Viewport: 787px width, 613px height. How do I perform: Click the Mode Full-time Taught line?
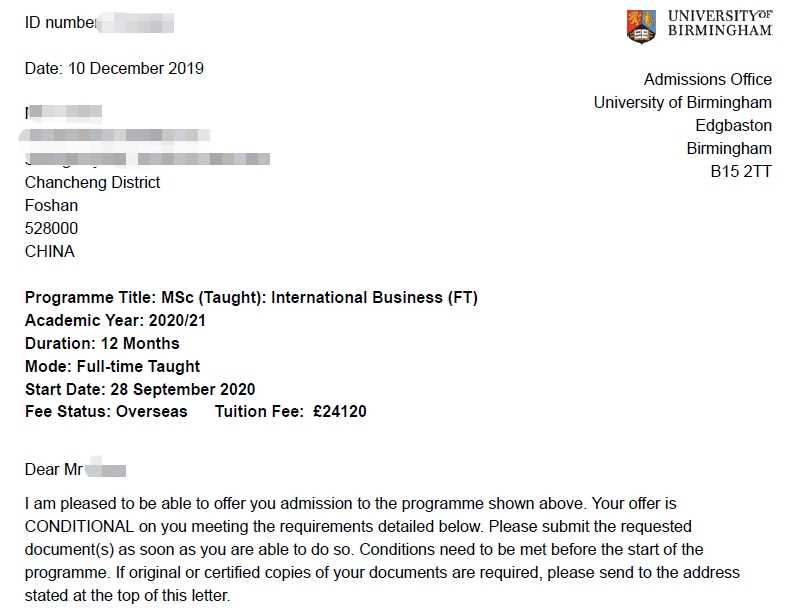112,366
